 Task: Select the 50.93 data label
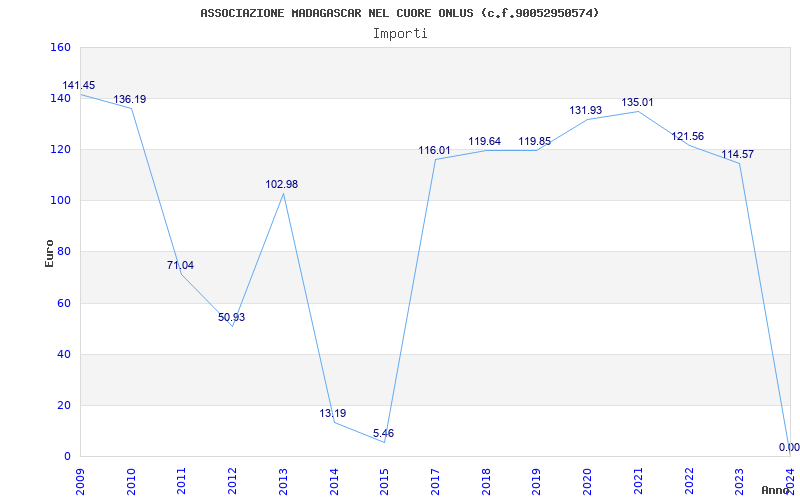(x=231, y=317)
